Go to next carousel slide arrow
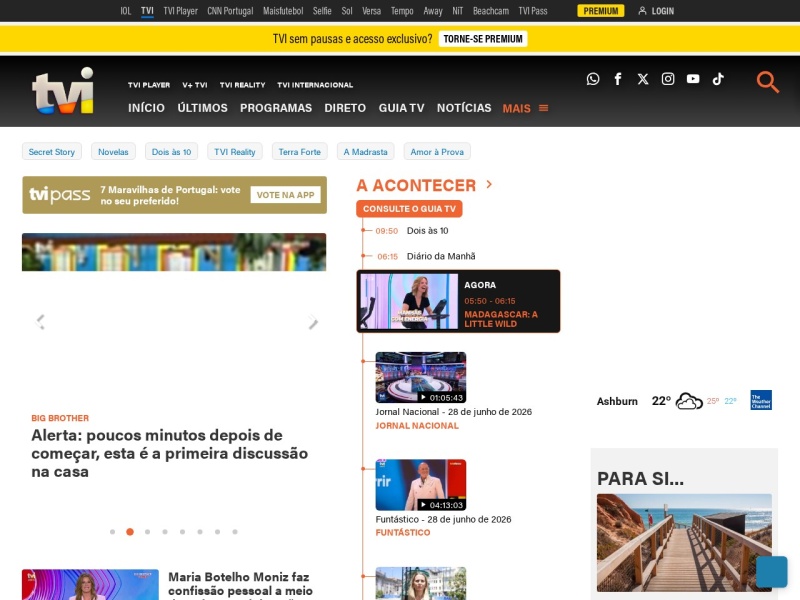Screen dimensions: 800x600 (313, 322)
